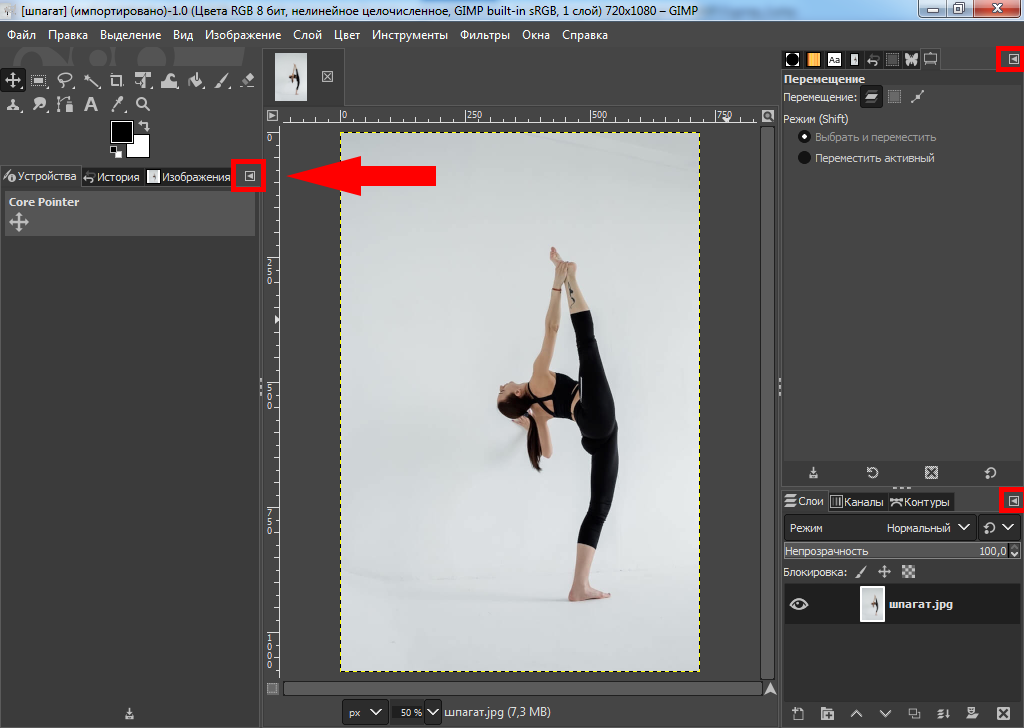The height and width of the screenshot is (728, 1024).
Task: Click the black foreground color swatch
Action: click(x=121, y=131)
